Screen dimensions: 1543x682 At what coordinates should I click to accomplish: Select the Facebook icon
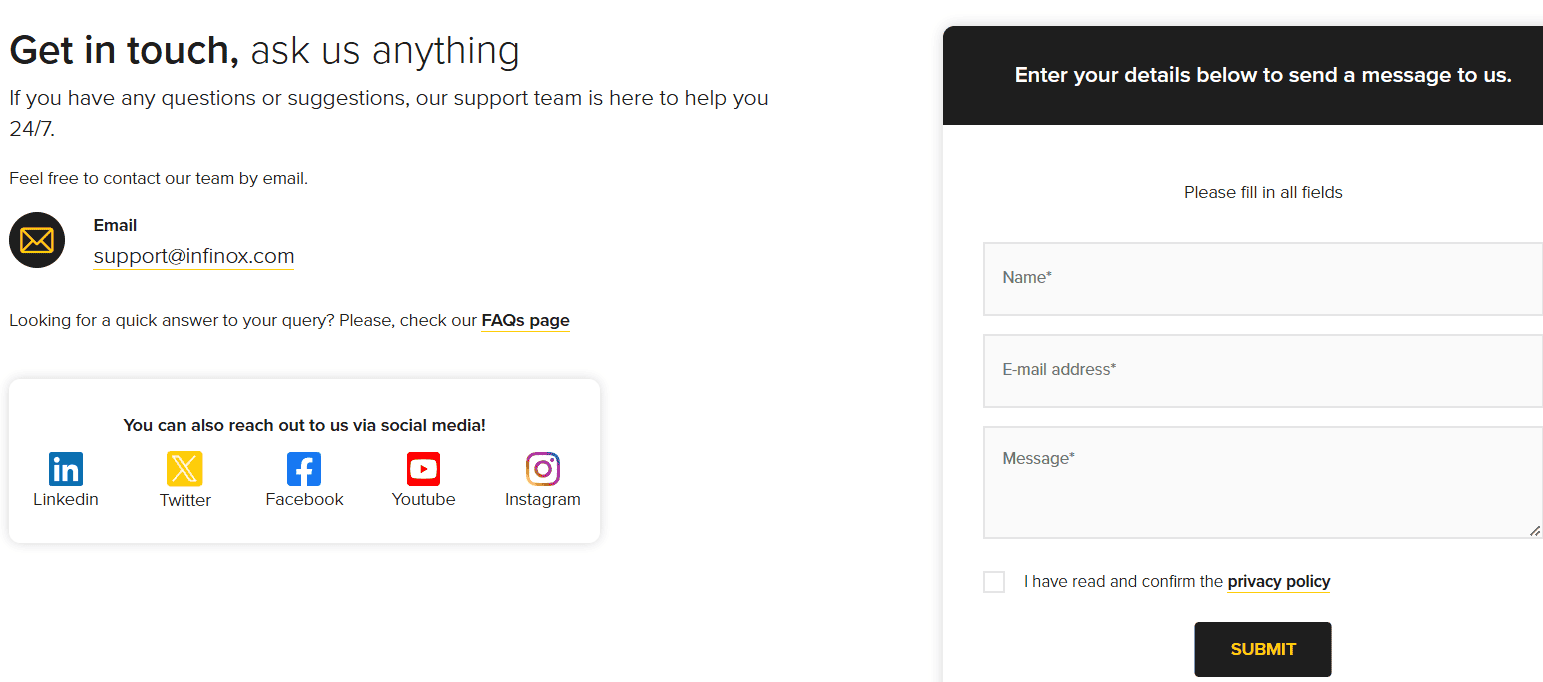303,468
